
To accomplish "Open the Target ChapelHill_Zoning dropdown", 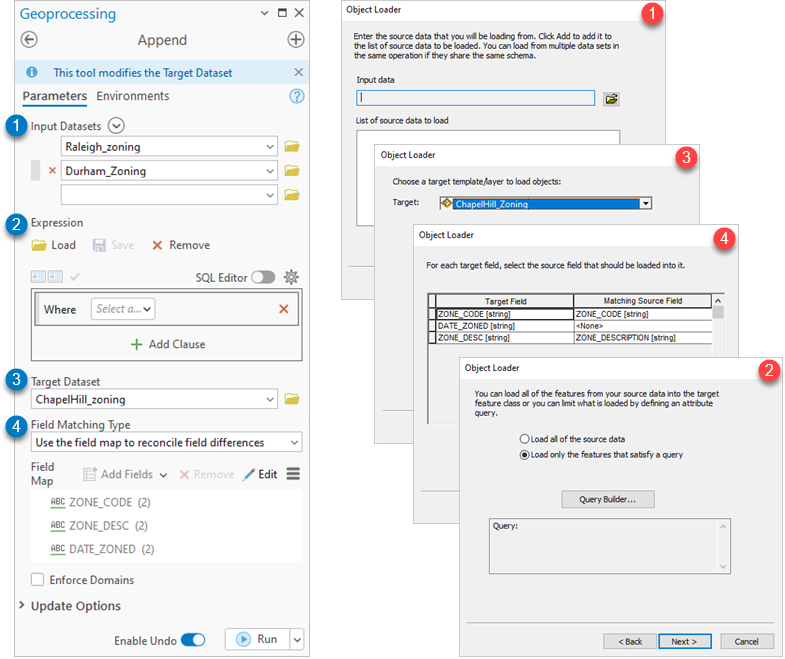I will tap(646, 203).
